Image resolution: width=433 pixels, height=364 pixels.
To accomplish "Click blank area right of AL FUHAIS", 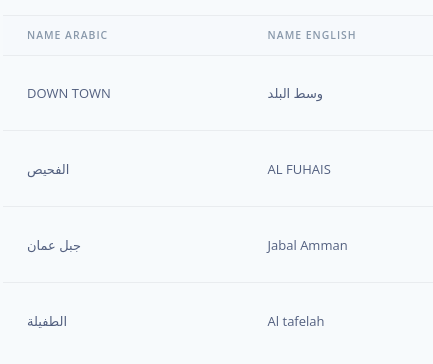I will pos(382,170).
